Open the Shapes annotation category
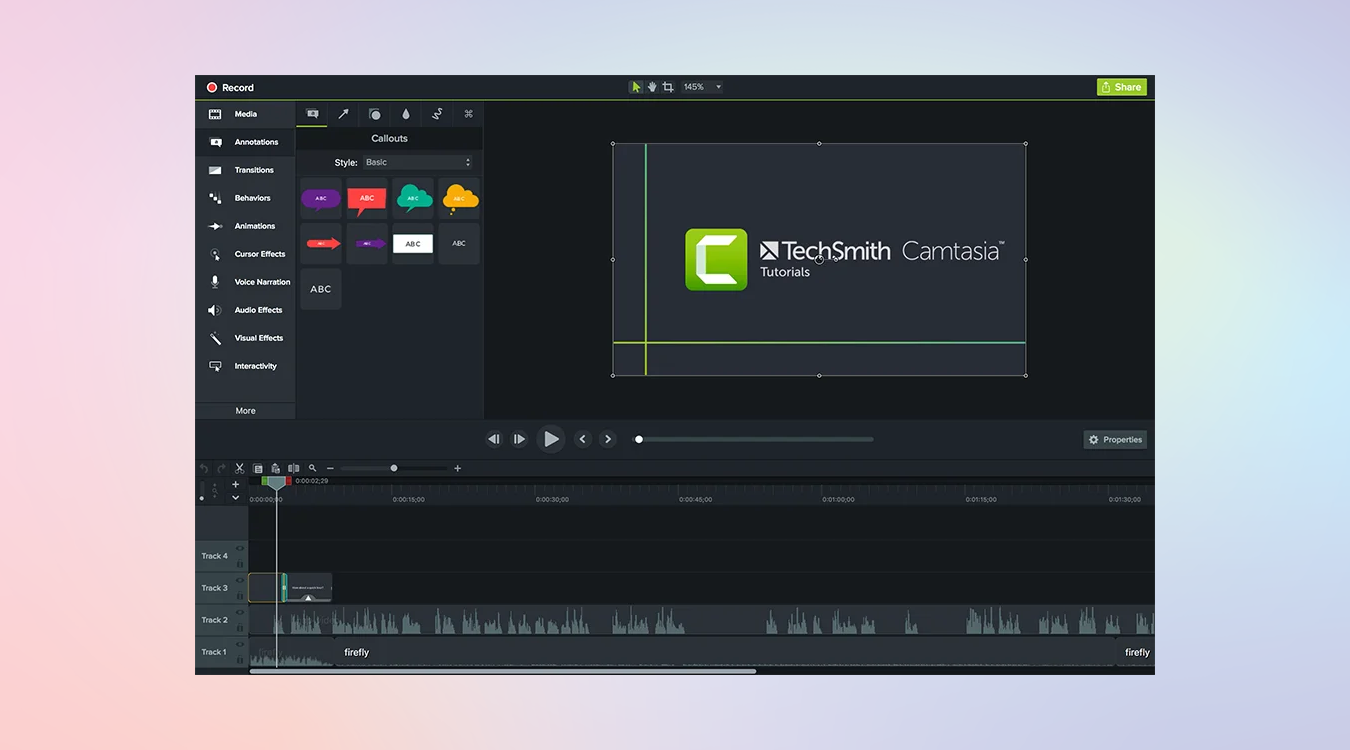 (x=375, y=113)
